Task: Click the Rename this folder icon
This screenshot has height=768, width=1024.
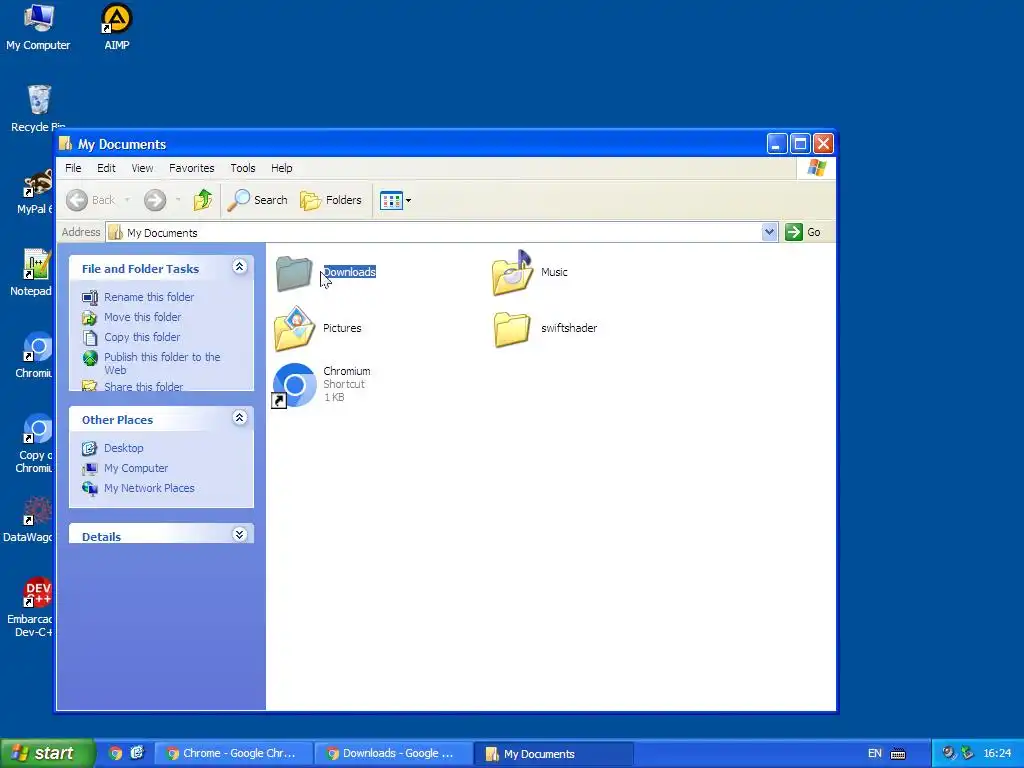Action: coord(90,298)
